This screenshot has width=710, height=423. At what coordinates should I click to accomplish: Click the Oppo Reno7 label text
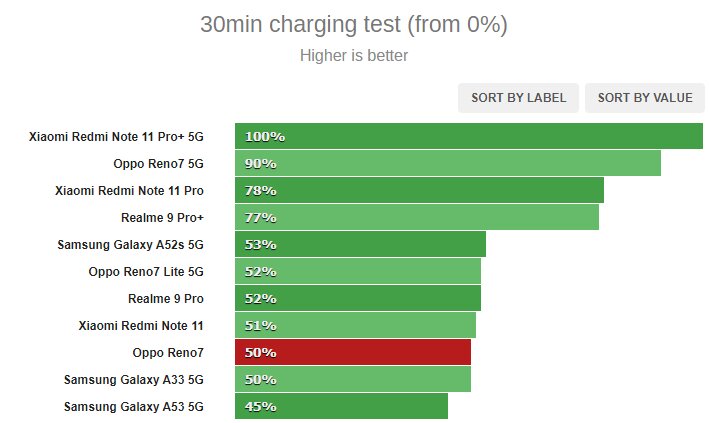[168, 353]
